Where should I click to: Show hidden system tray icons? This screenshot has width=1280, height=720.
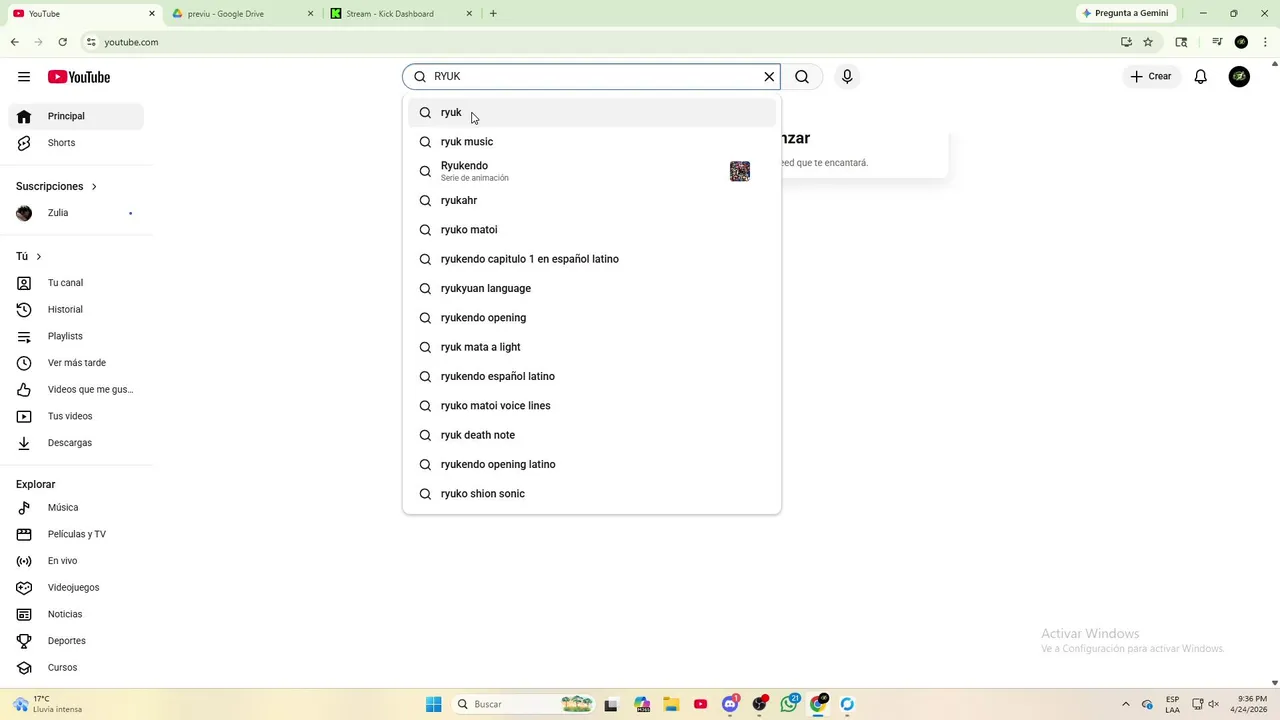click(x=1126, y=704)
